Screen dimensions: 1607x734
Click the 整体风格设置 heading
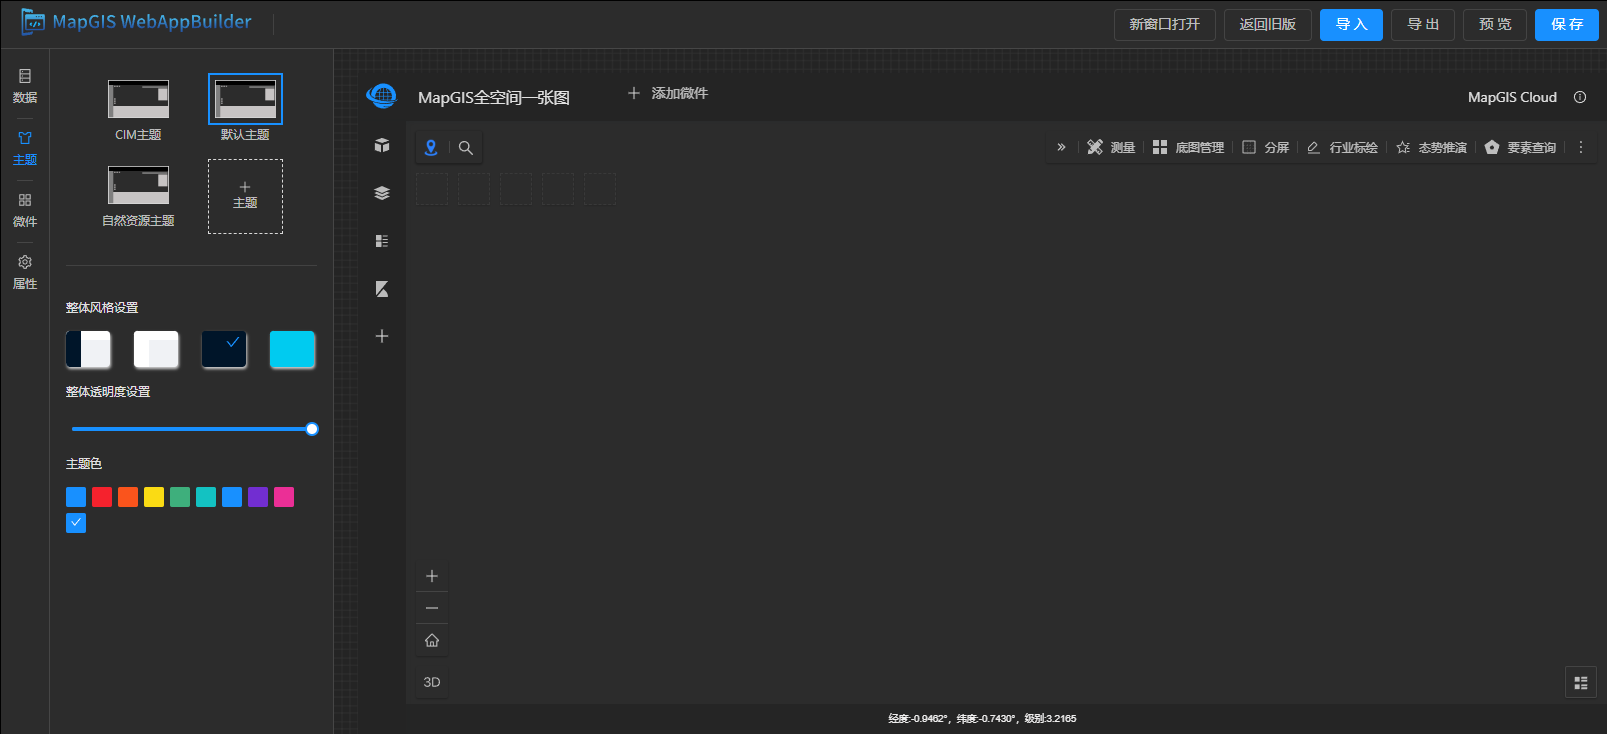tap(102, 308)
